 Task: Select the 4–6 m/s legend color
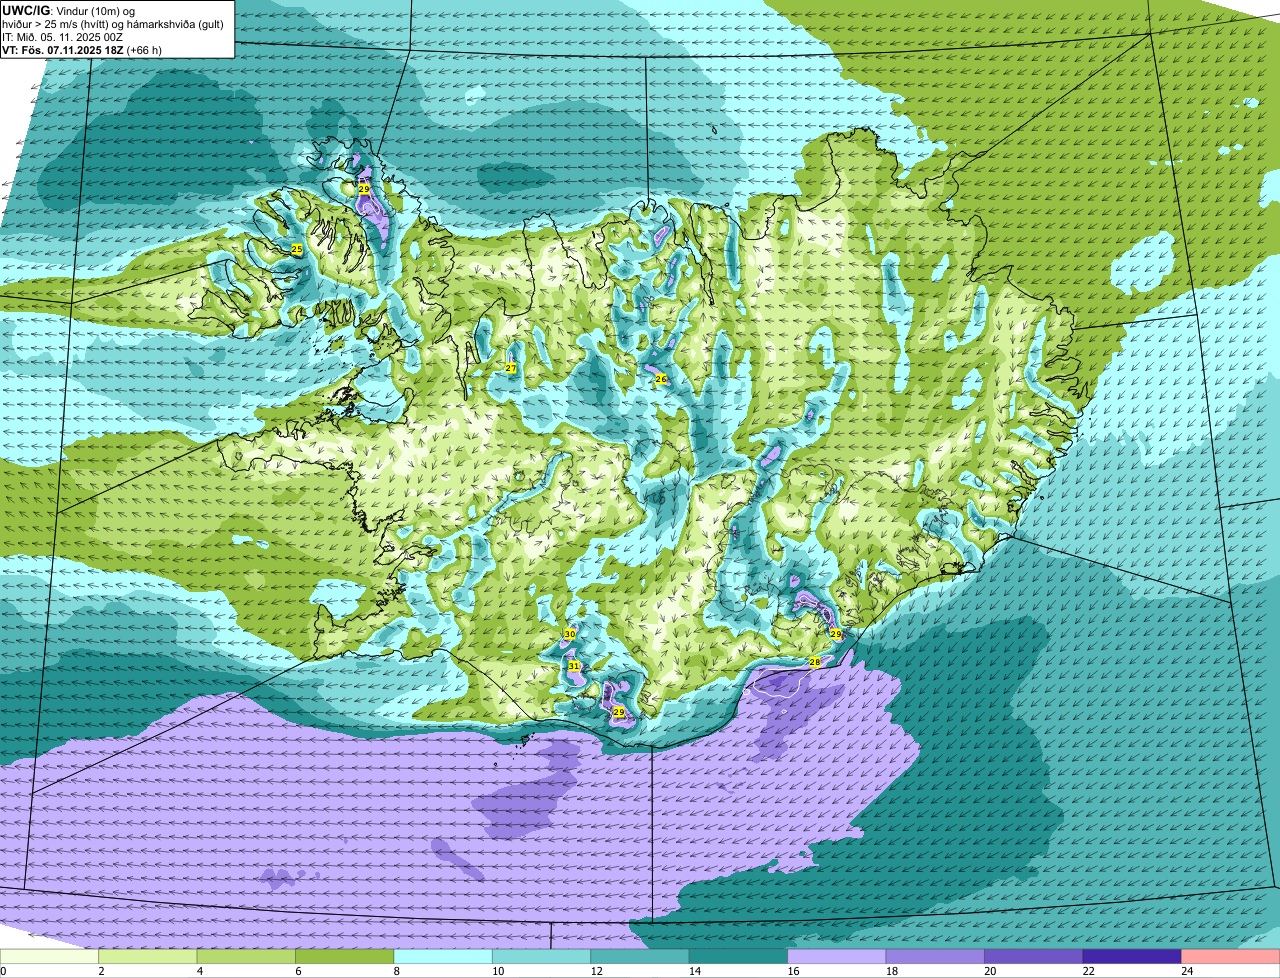point(246,957)
